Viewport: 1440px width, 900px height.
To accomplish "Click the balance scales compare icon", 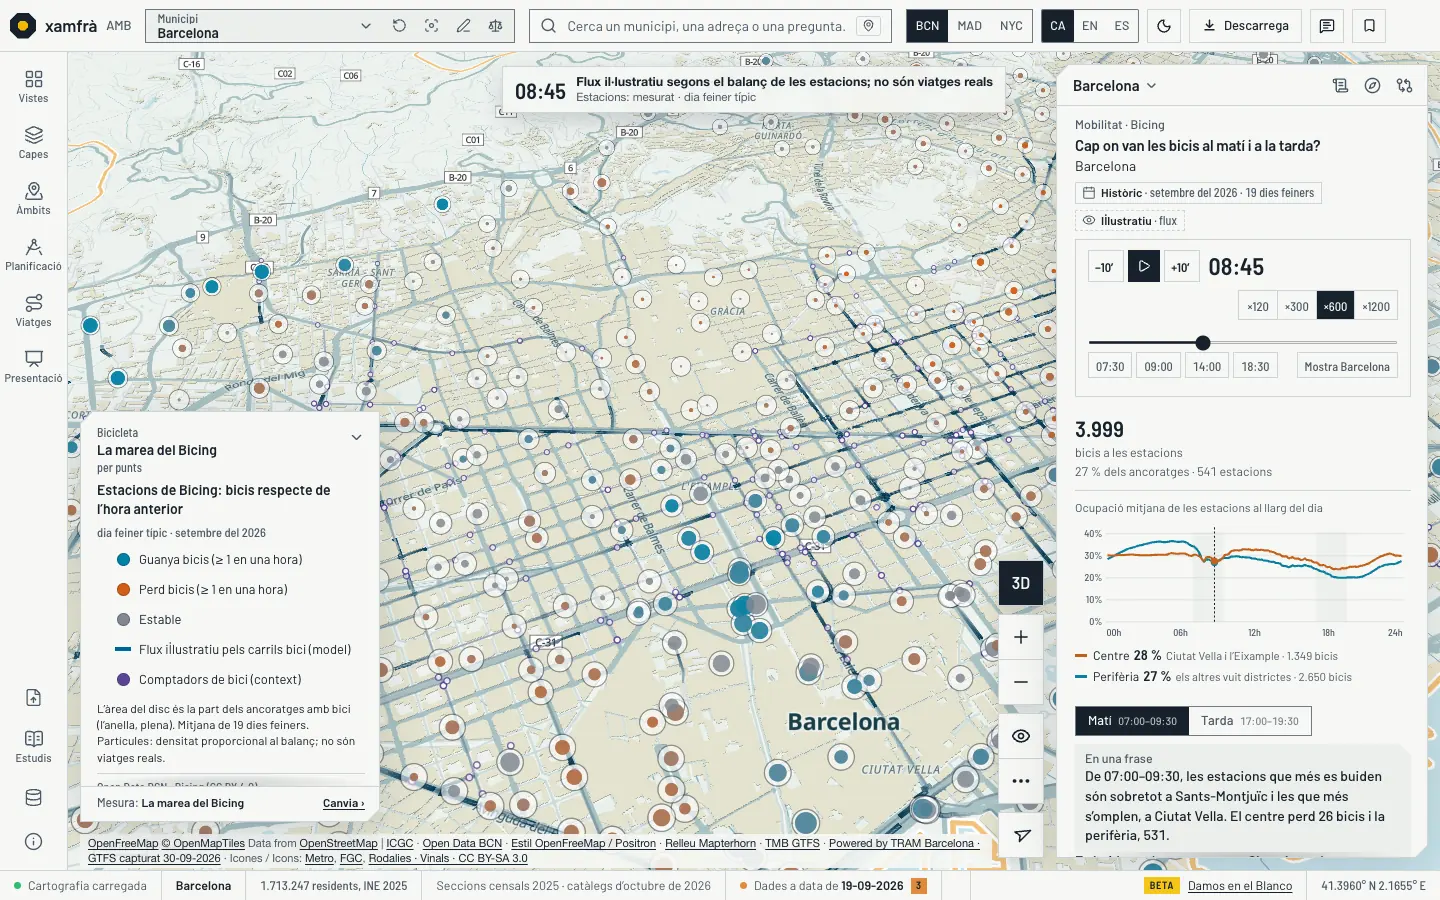I will coord(495,26).
